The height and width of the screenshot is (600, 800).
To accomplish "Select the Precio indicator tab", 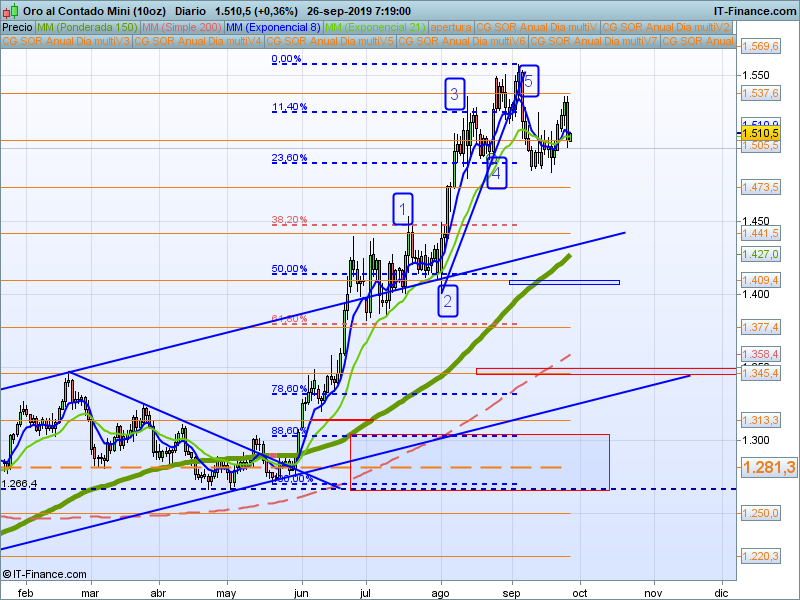I will point(17,28).
